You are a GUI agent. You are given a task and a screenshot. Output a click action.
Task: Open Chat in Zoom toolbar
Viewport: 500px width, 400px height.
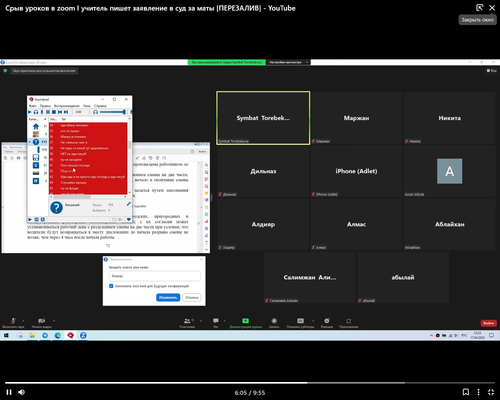pyautogui.click(x=216, y=322)
